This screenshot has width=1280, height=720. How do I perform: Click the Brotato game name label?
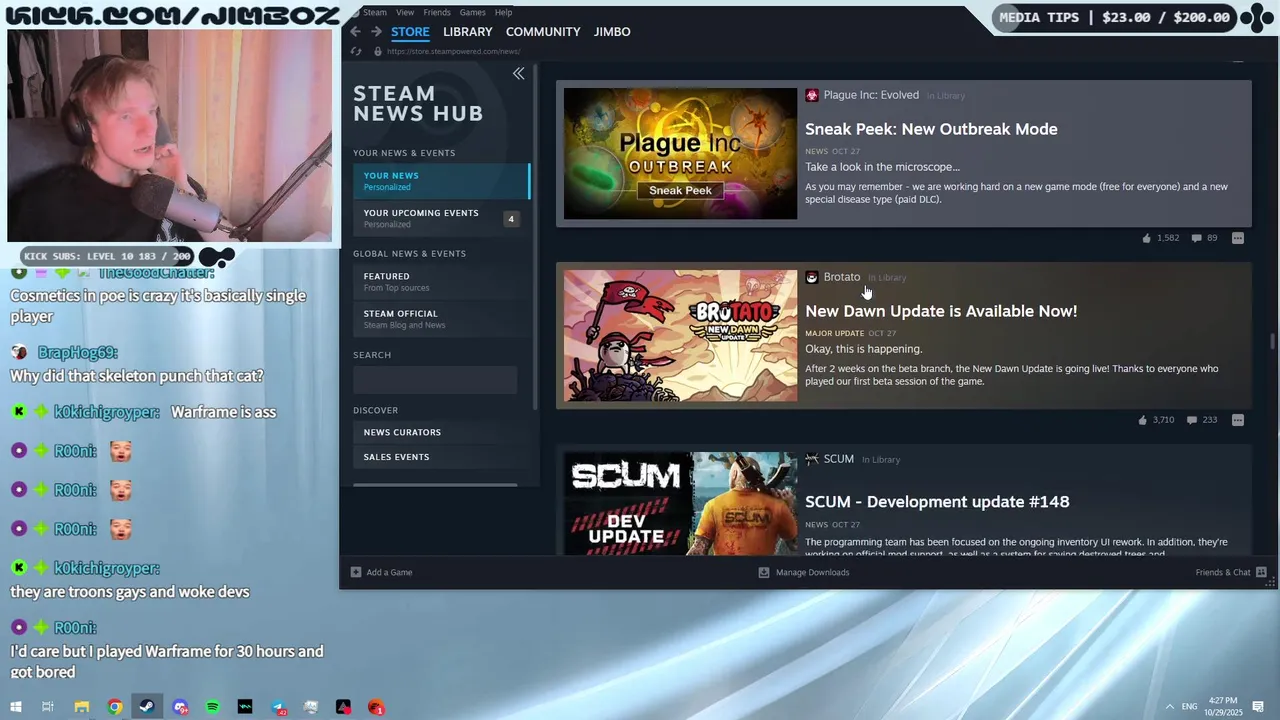tap(842, 277)
